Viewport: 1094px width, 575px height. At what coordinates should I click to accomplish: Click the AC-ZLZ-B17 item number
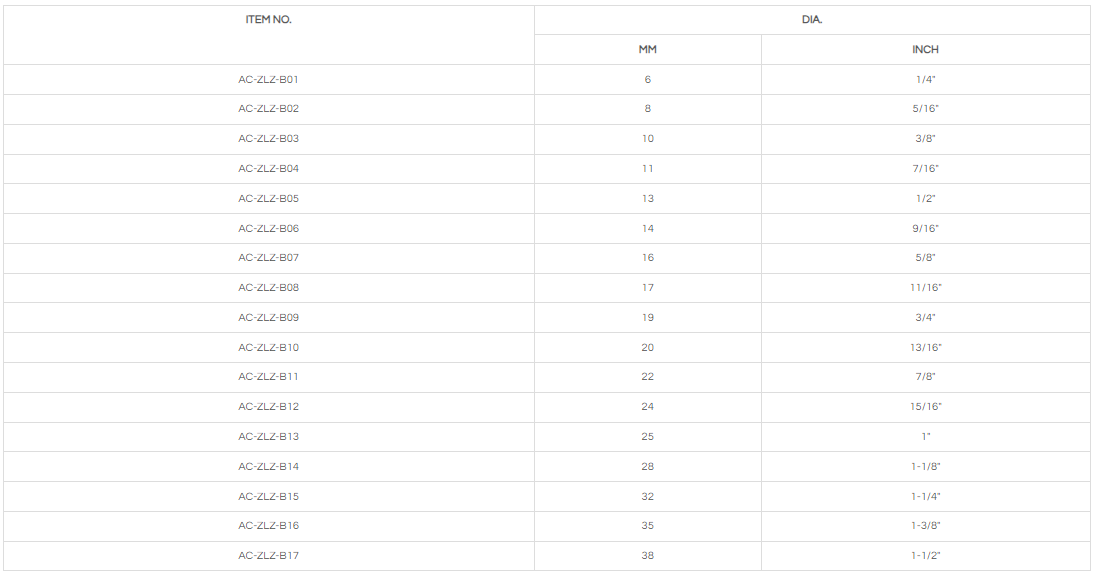pyautogui.click(x=268, y=555)
